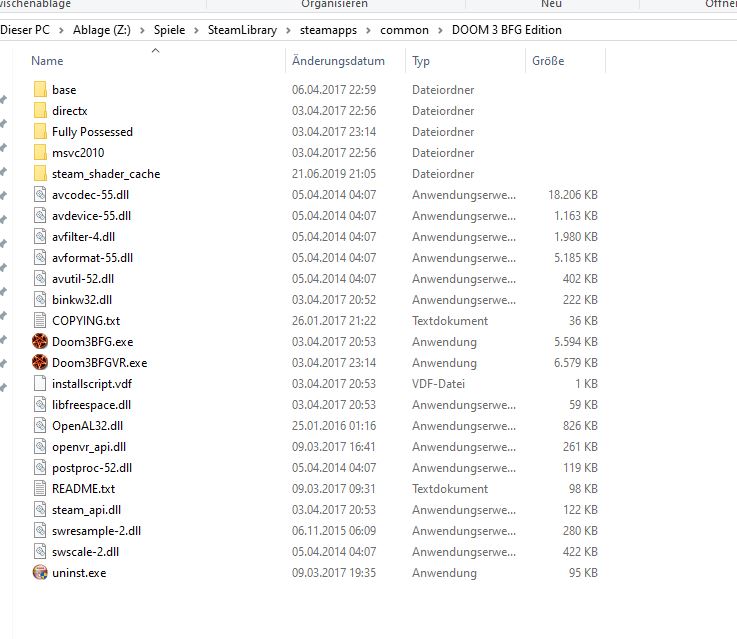737x639 pixels.
Task: Expand the chevron after SteamLibrary
Action: tap(288, 31)
